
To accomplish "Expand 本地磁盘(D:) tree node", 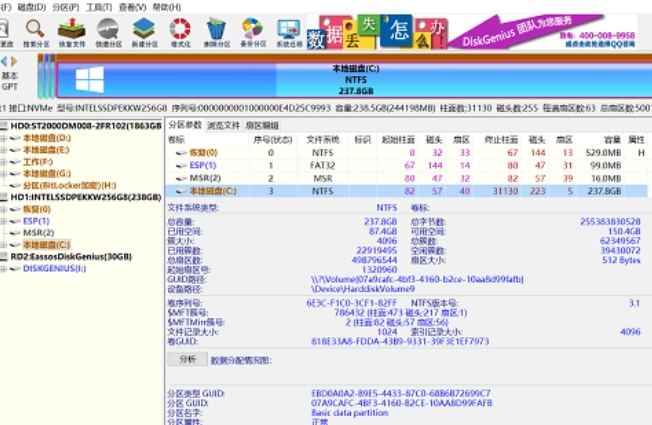I will (3, 138).
